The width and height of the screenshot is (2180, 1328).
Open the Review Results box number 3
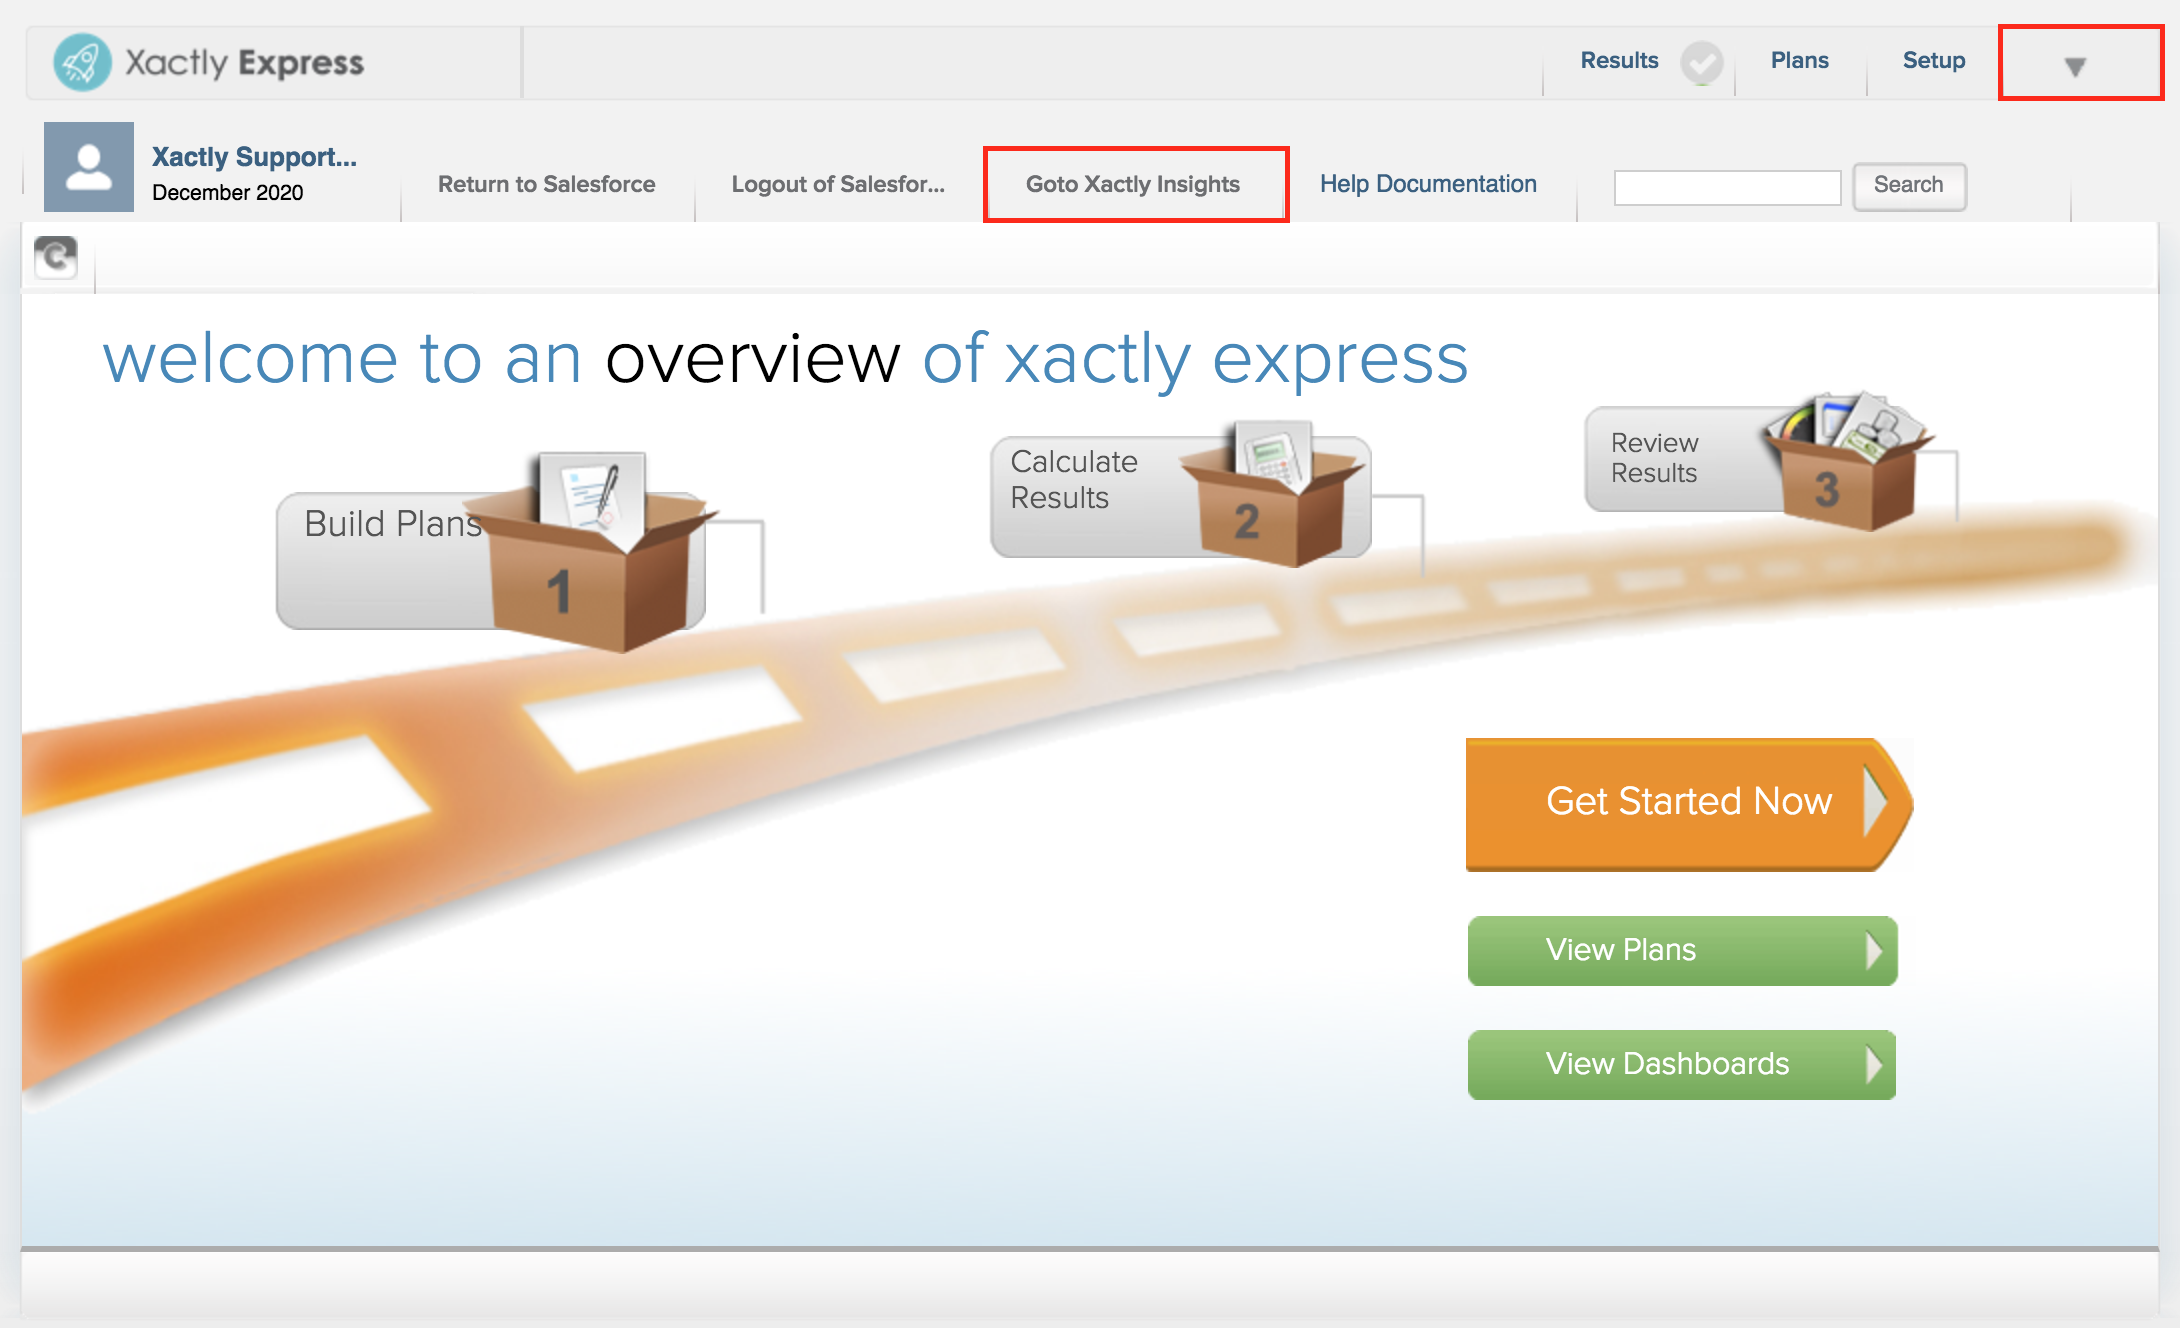point(1850,460)
